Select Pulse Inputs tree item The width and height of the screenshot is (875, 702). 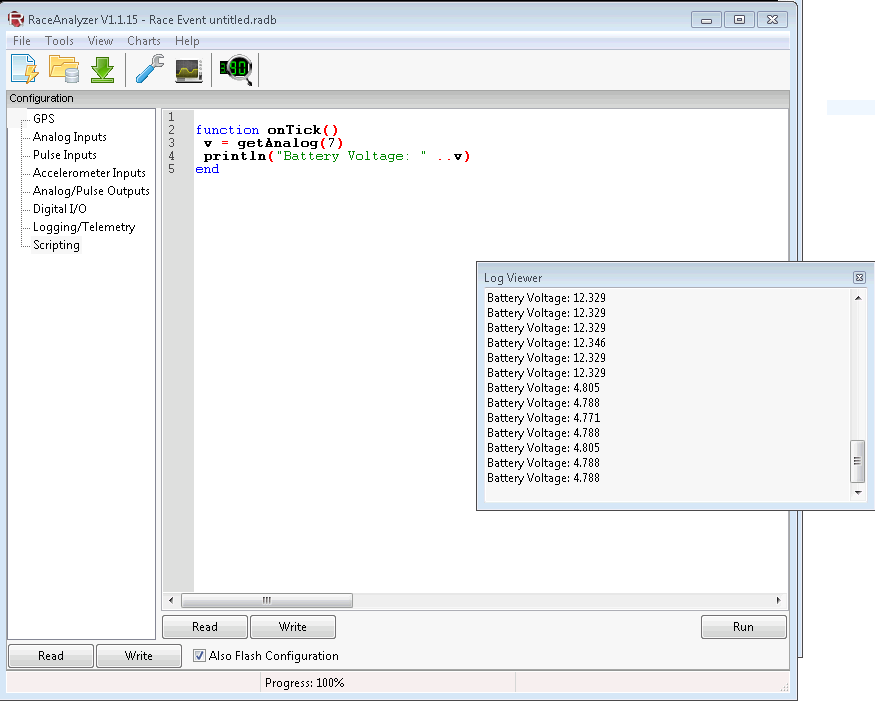[65, 155]
